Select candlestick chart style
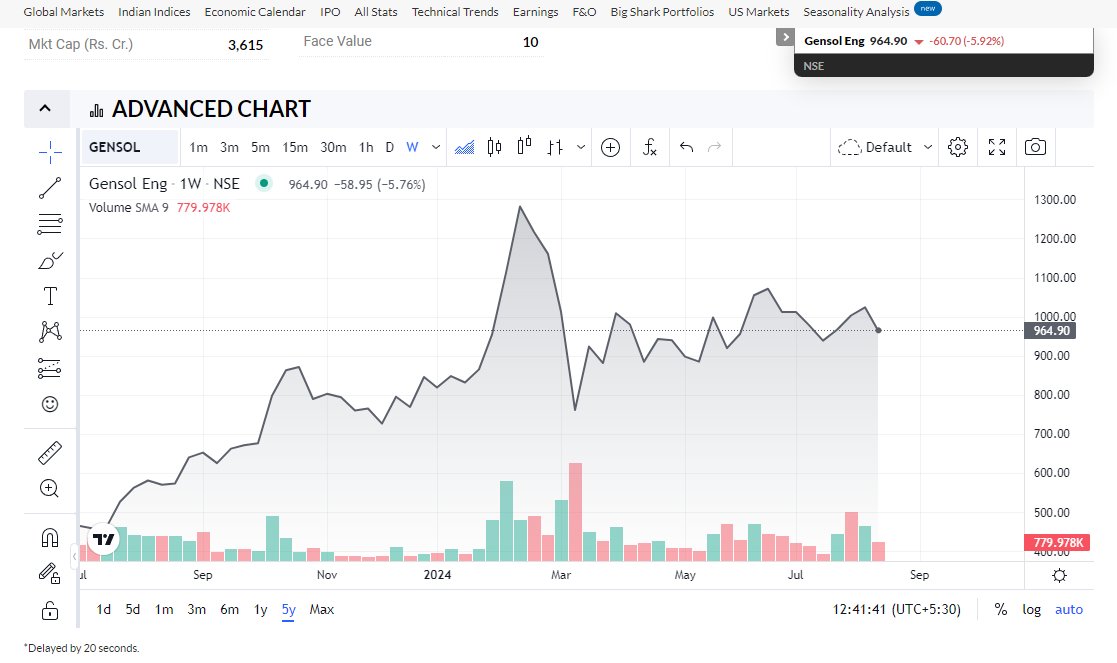This screenshot has height=663, width=1117. 494,147
